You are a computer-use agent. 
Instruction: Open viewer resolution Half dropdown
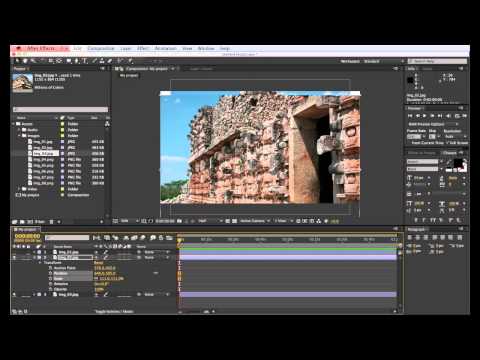tap(210, 221)
